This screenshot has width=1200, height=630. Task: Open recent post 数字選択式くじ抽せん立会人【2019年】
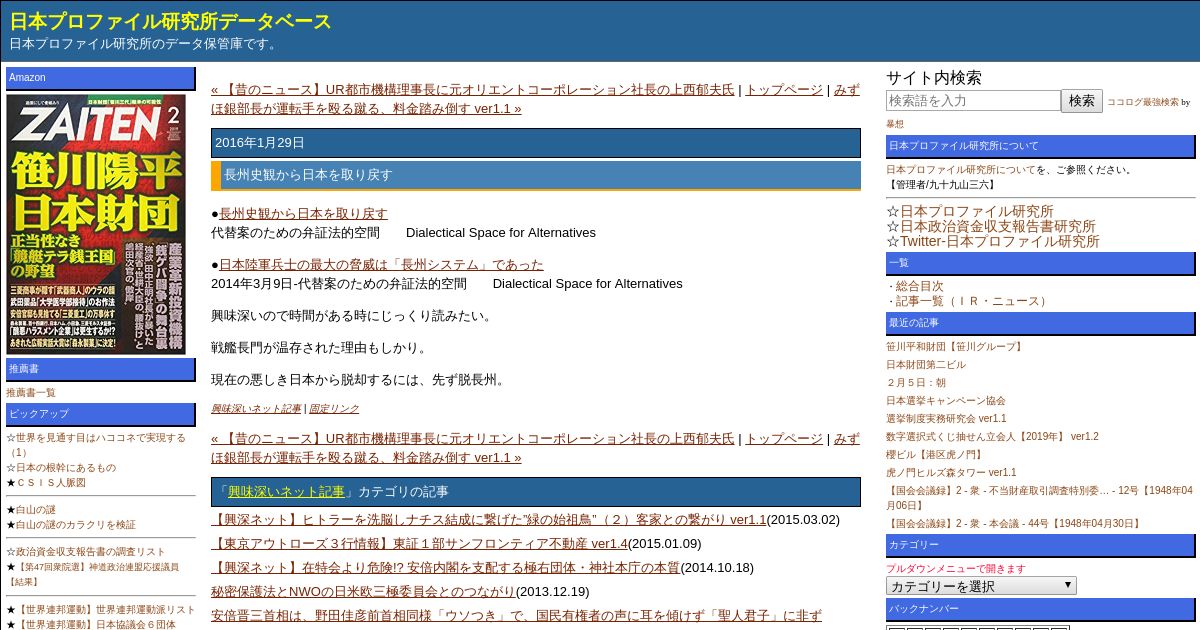(x=992, y=436)
